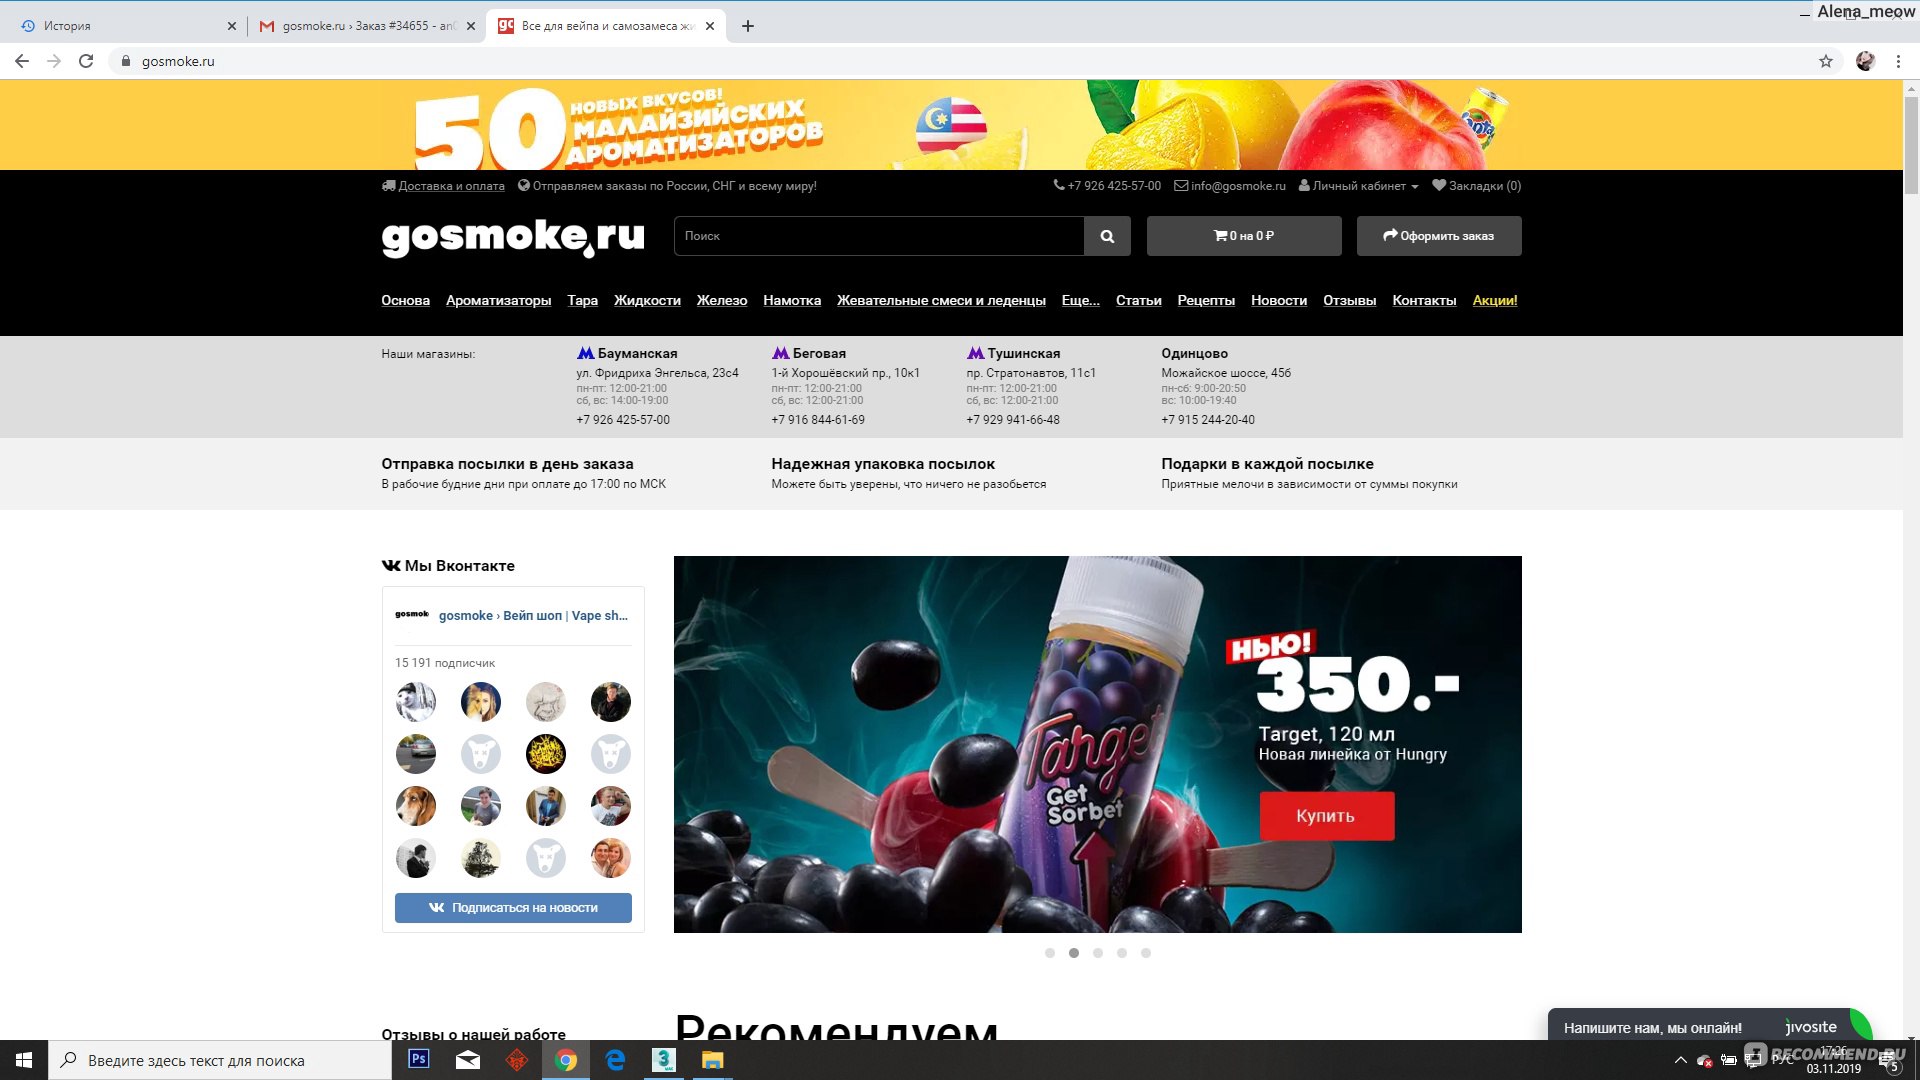Open Microsoft Edge from taskbar
Viewport: 1920px width, 1080px height.
[615, 1060]
